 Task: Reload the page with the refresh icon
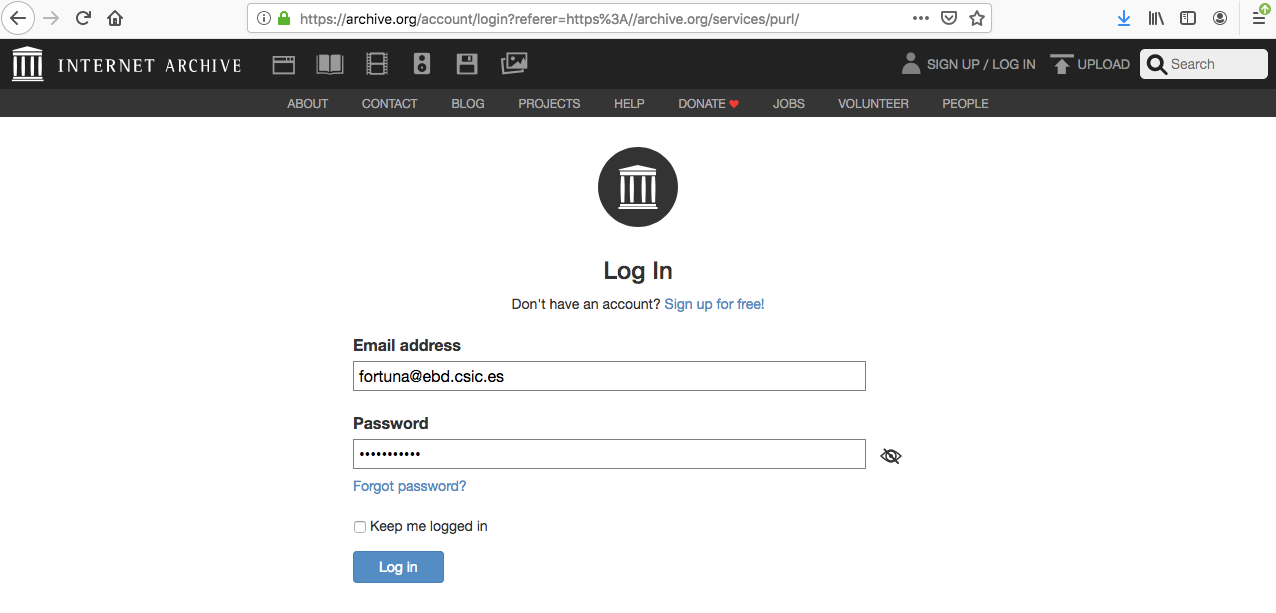pos(84,18)
